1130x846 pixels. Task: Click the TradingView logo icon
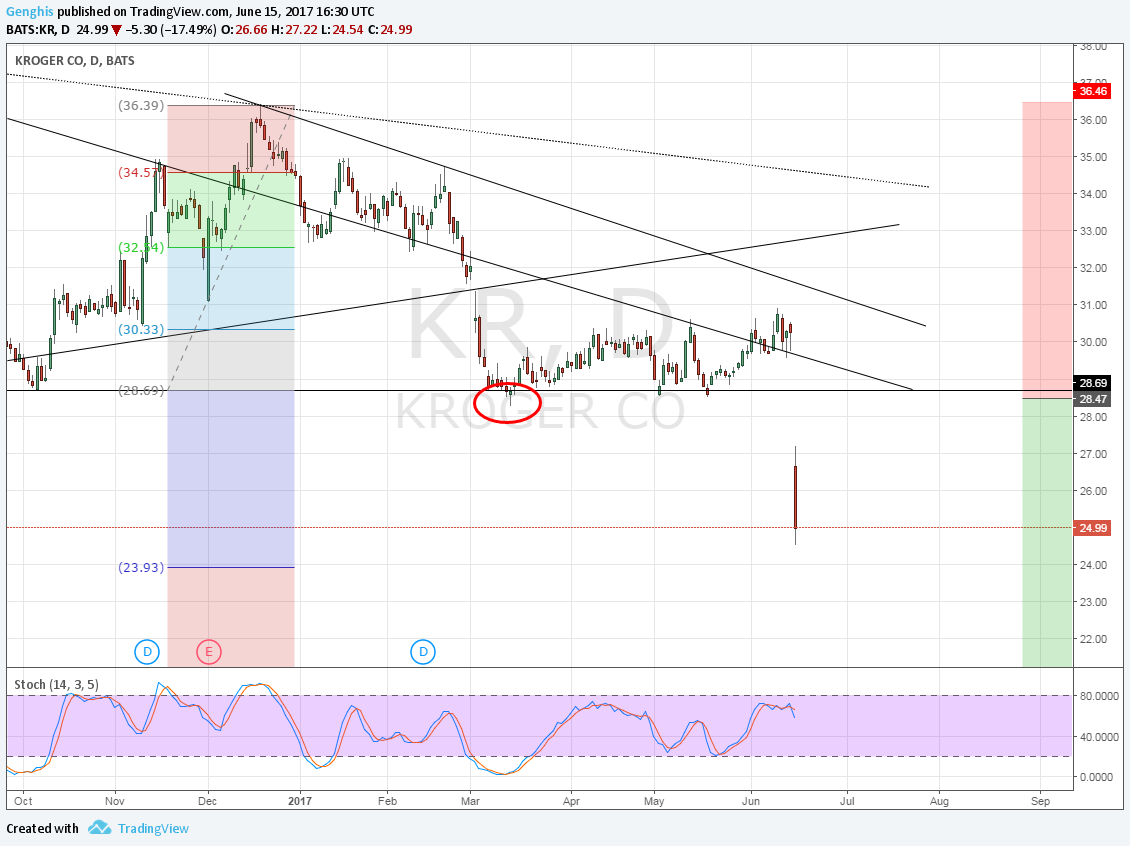pos(99,828)
